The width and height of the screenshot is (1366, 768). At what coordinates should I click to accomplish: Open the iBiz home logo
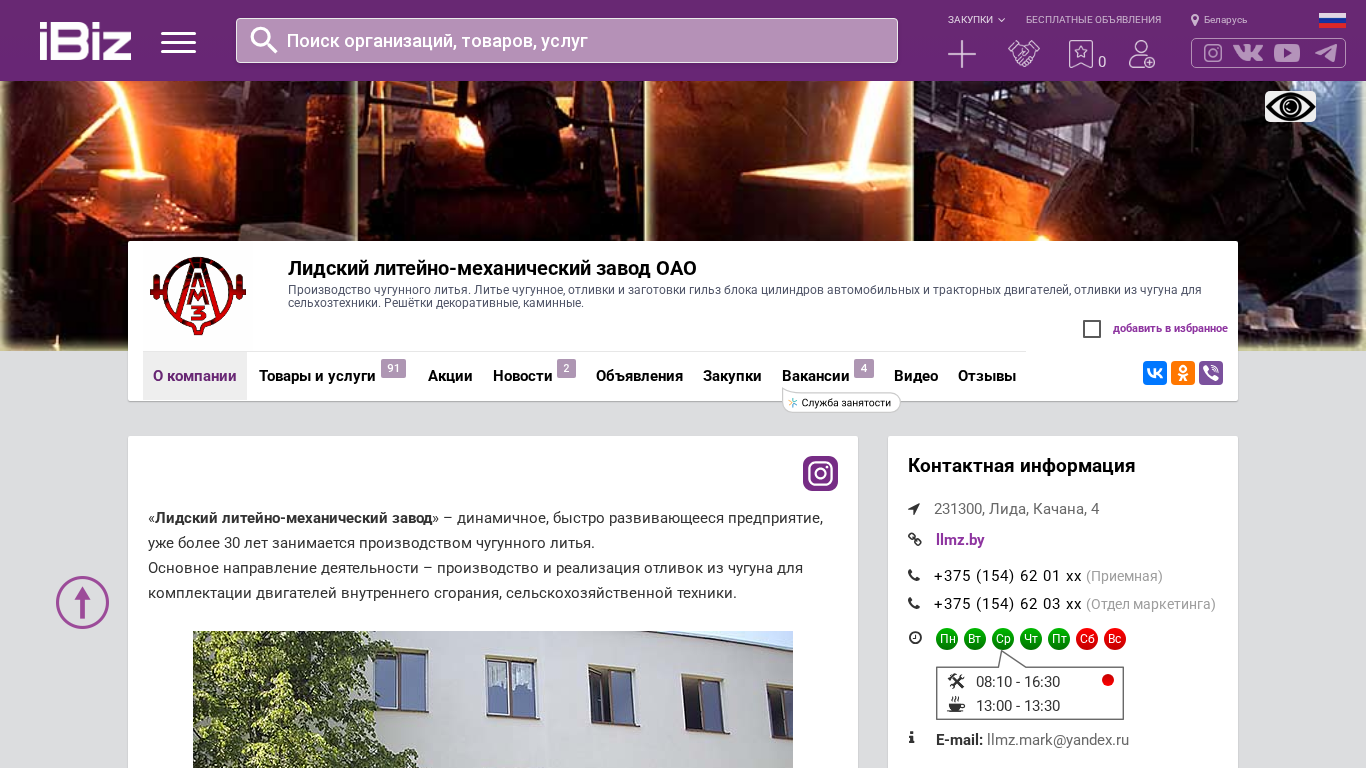coord(85,41)
